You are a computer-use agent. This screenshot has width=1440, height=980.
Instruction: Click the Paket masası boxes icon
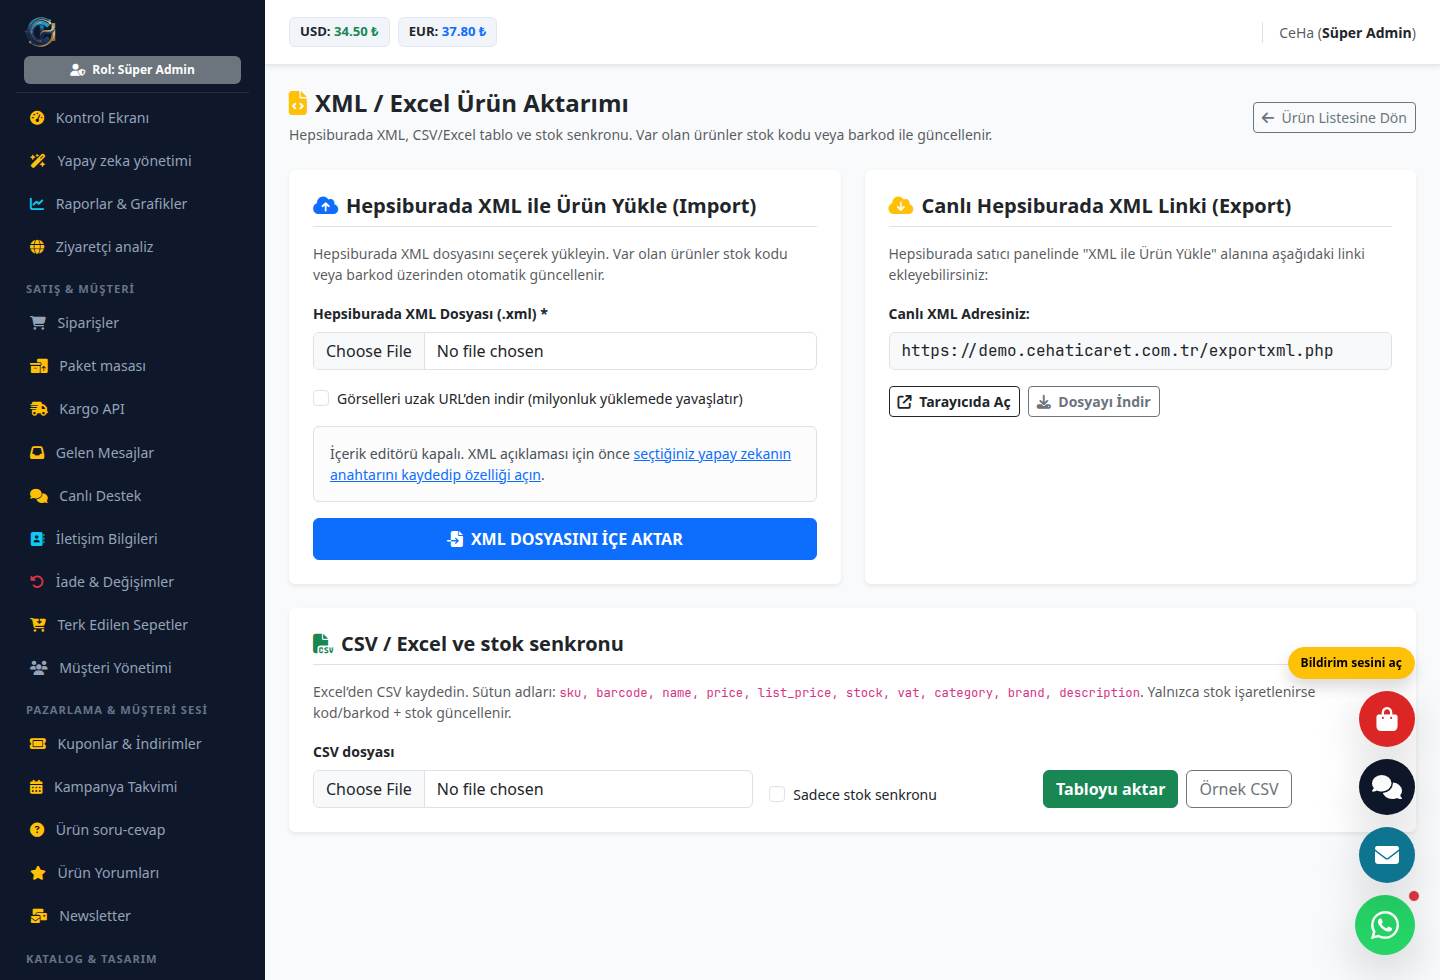click(39, 366)
